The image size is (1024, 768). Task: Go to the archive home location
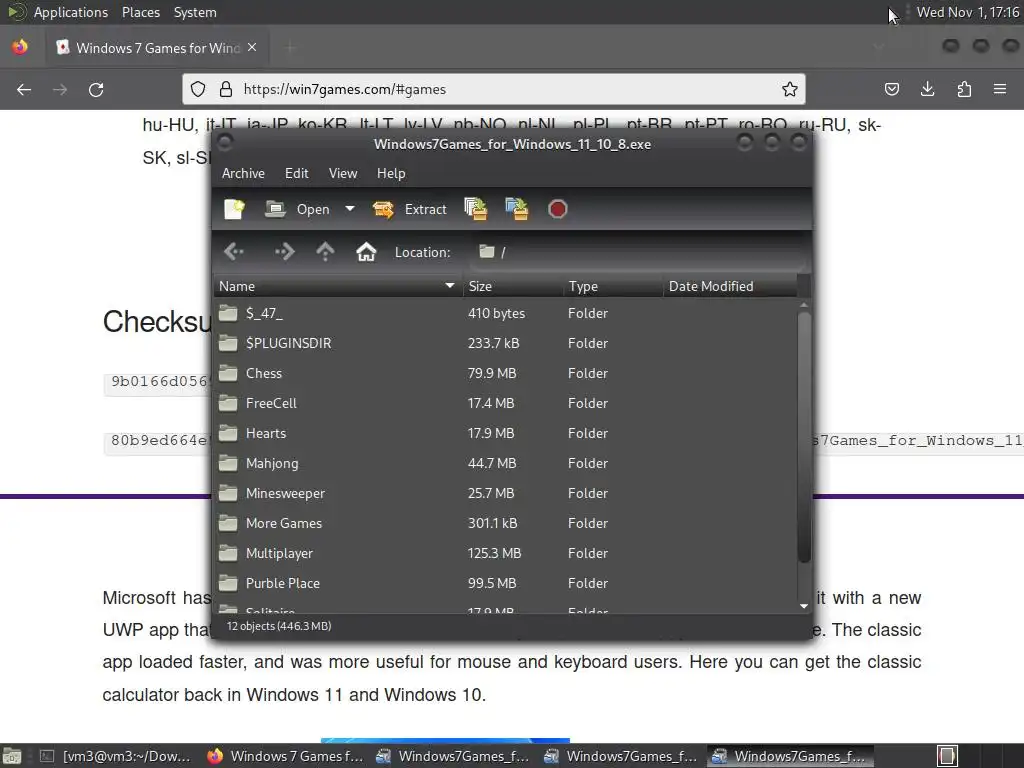tap(366, 251)
